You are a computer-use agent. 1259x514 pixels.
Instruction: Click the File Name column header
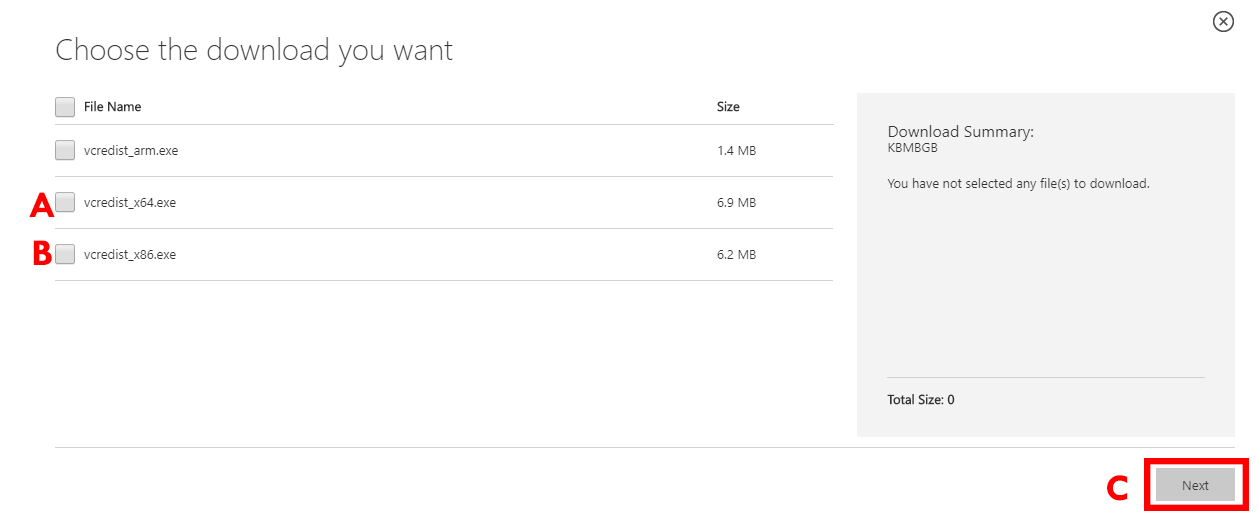[x=112, y=107]
